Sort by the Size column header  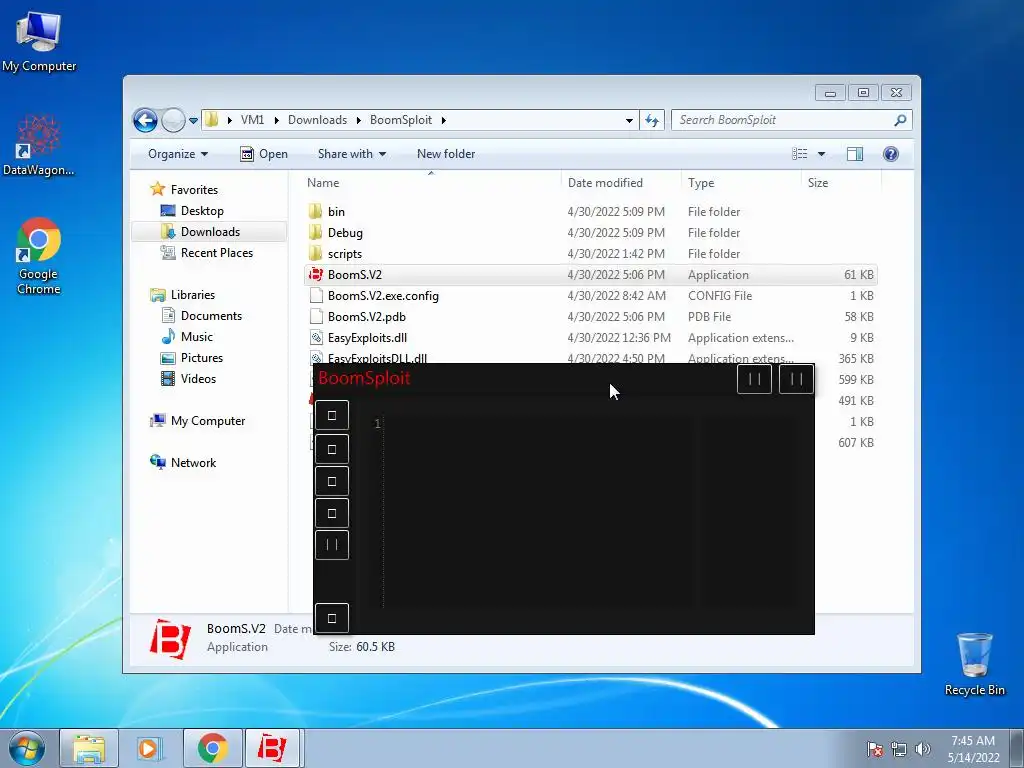[x=841, y=183]
